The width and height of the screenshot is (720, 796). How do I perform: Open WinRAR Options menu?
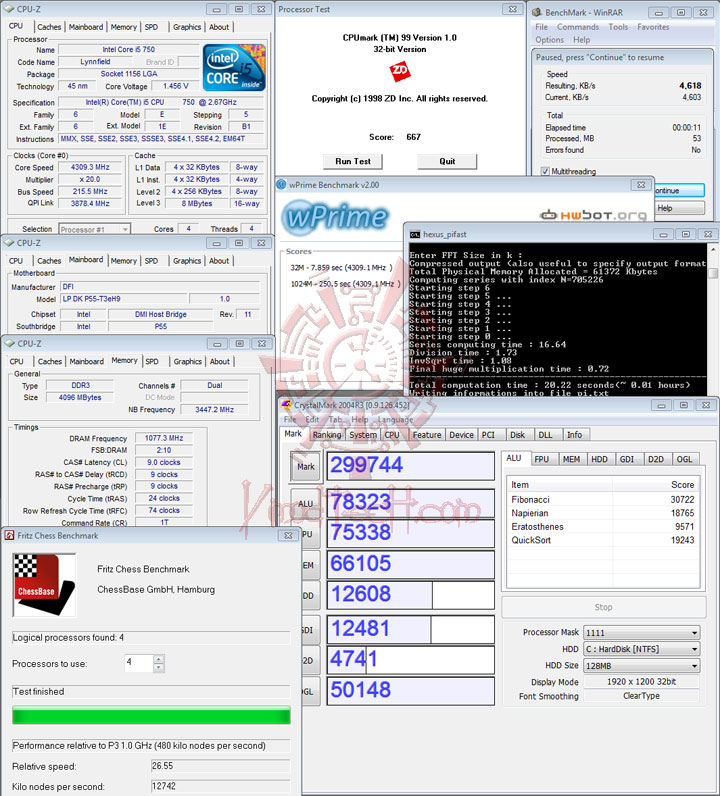click(x=549, y=40)
